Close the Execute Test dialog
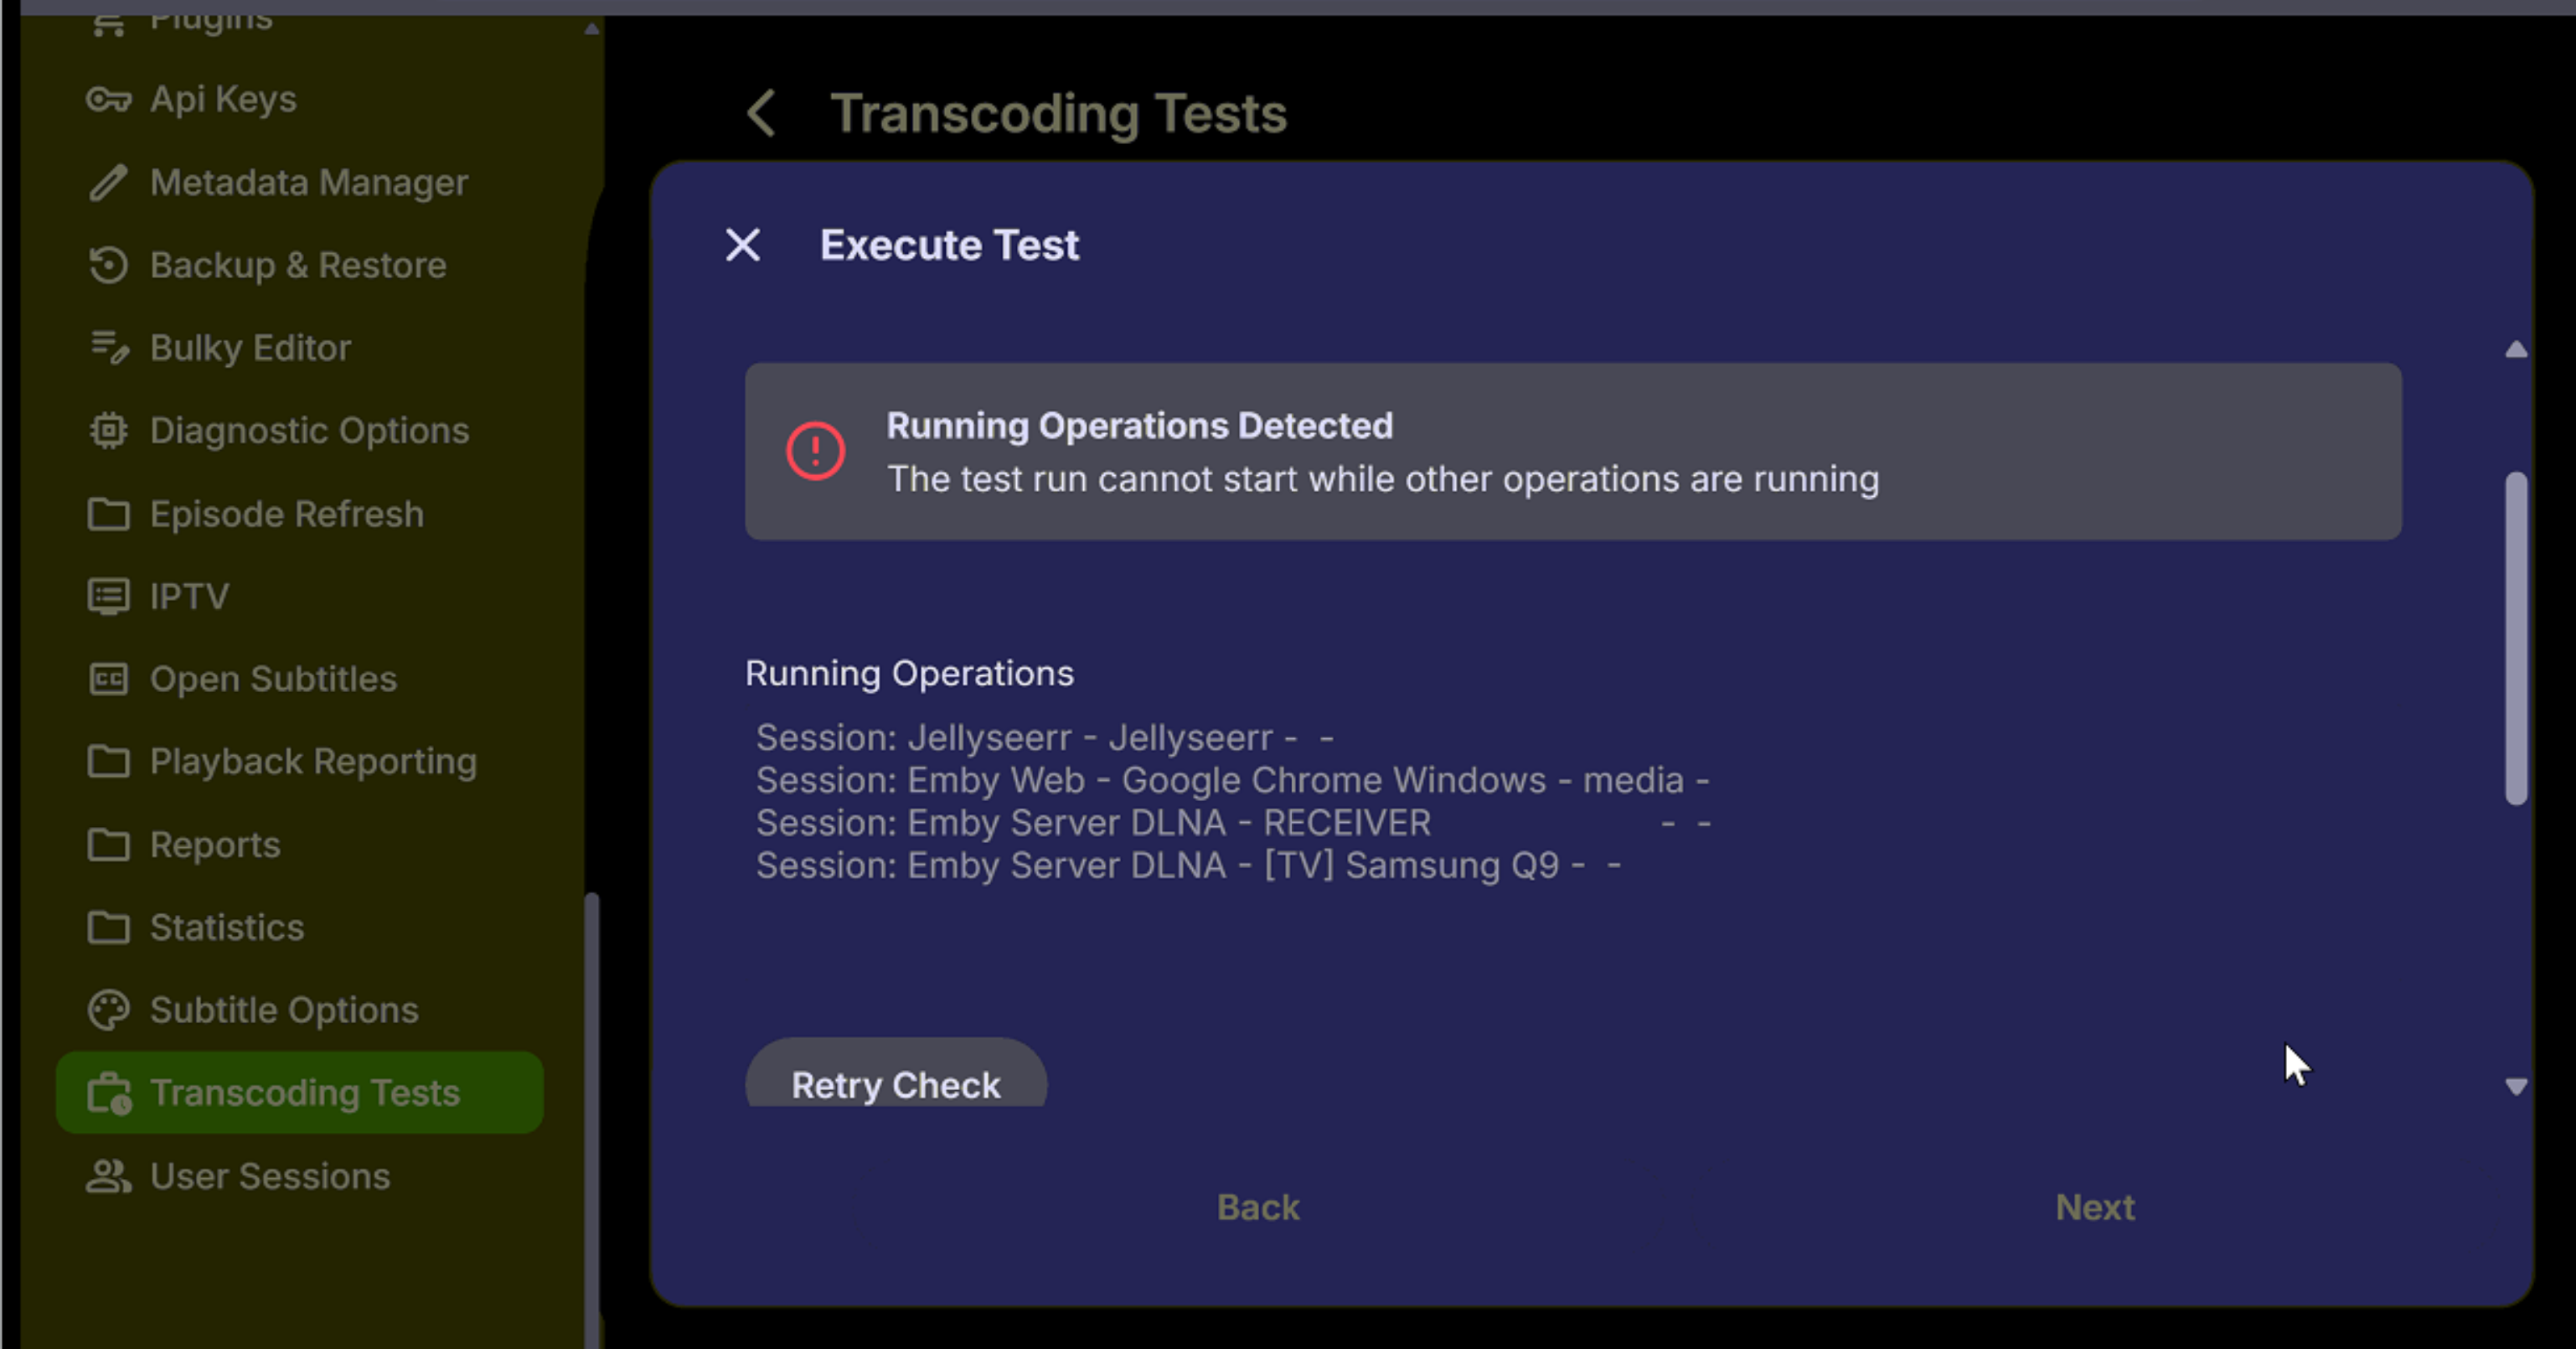This screenshot has height=1349, width=2576. 743,245
